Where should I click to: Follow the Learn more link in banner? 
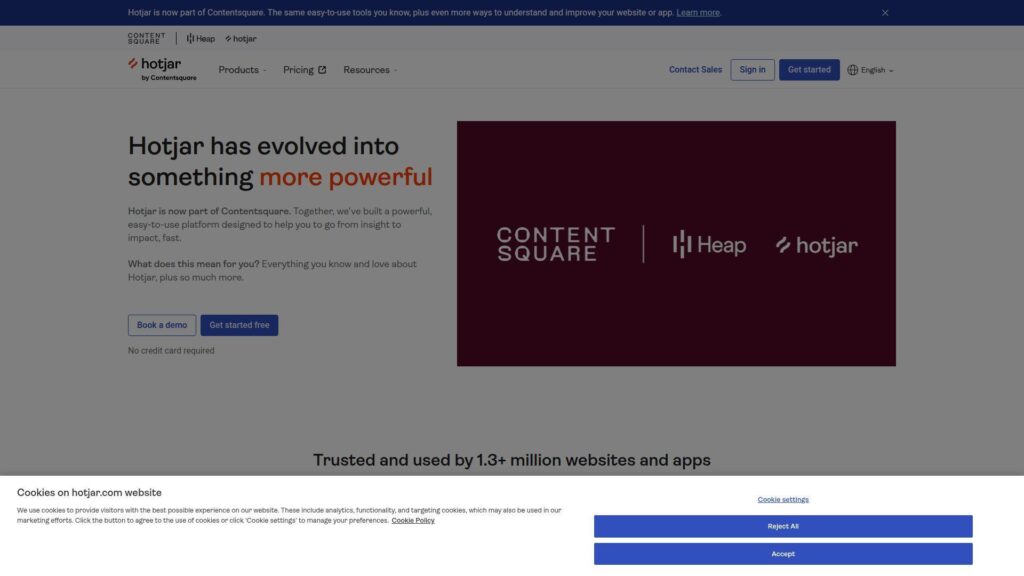[x=698, y=13]
